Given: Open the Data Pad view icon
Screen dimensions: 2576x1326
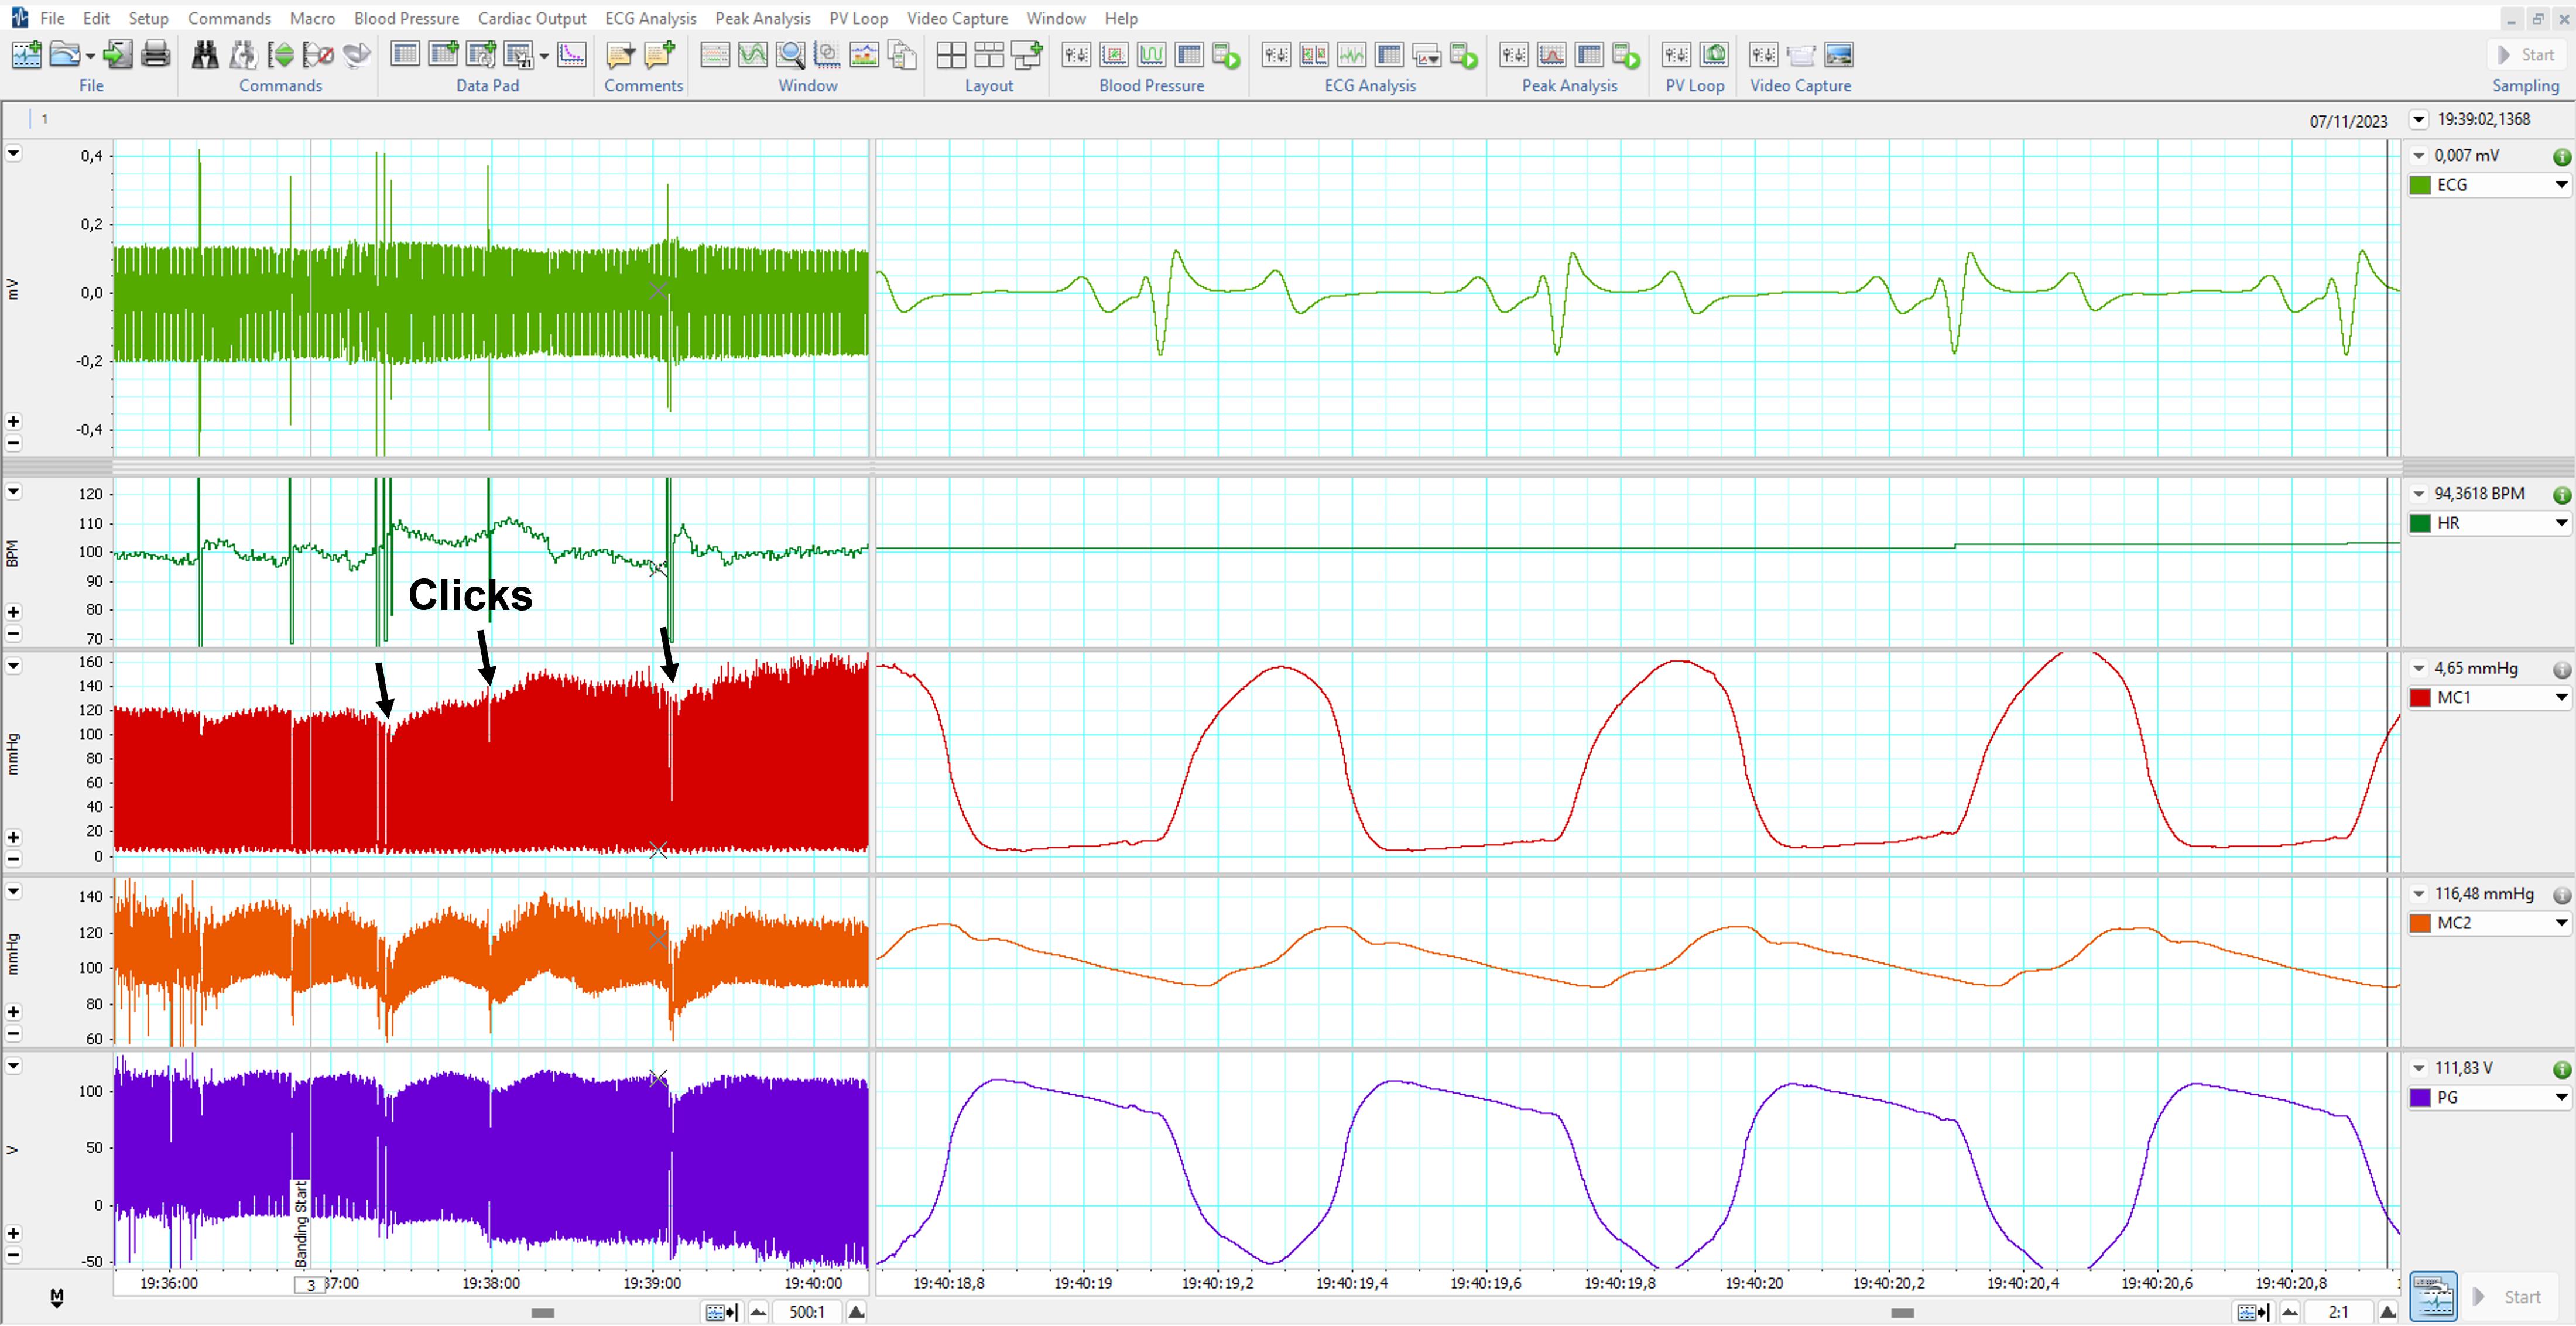Looking at the screenshot, I should (405, 55).
